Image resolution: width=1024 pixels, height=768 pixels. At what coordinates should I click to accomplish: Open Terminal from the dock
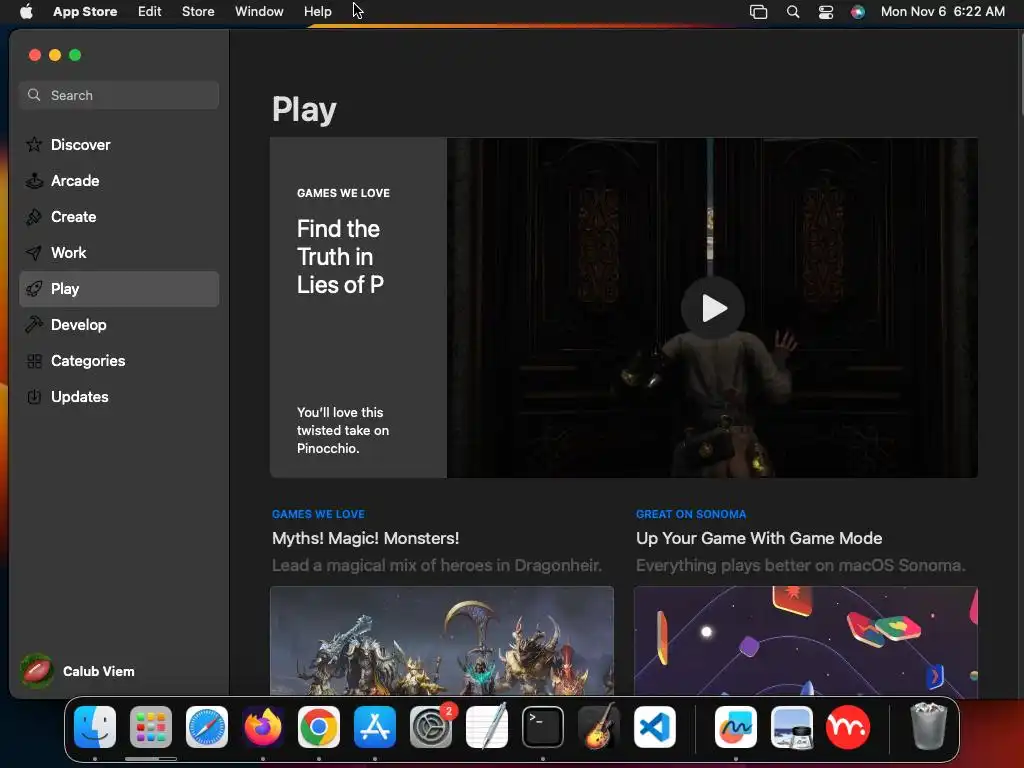543,727
